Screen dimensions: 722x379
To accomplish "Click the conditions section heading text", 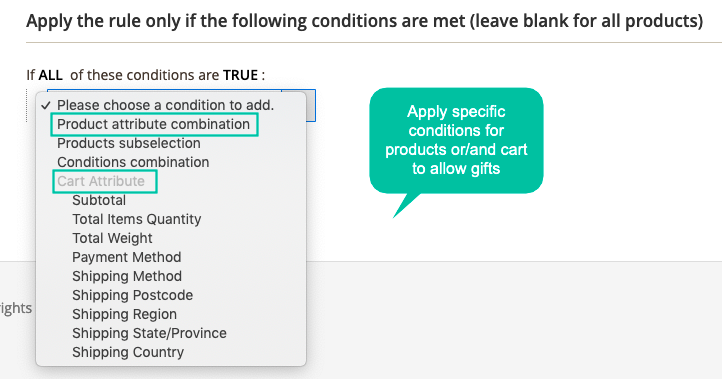I will (365, 21).
